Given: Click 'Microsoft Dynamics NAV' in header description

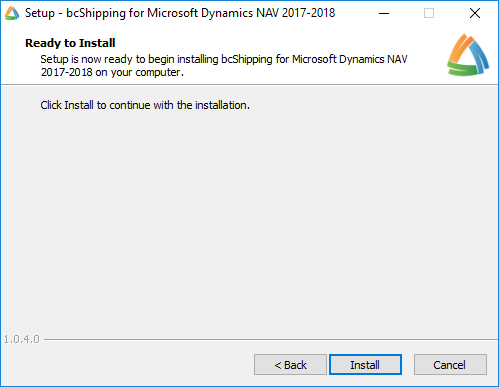Looking at the screenshot, I should (x=350, y=59).
